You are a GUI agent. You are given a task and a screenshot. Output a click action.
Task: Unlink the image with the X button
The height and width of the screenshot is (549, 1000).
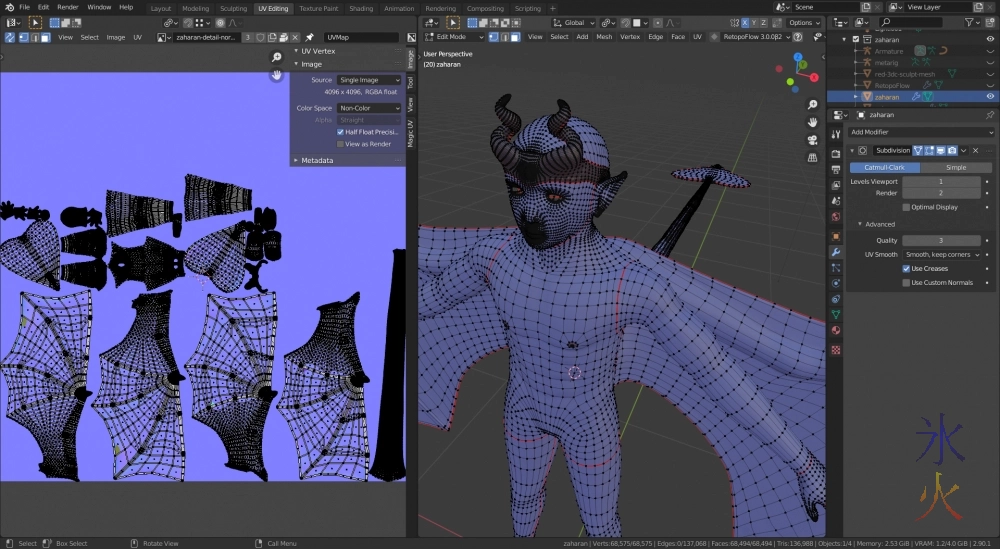(x=297, y=37)
